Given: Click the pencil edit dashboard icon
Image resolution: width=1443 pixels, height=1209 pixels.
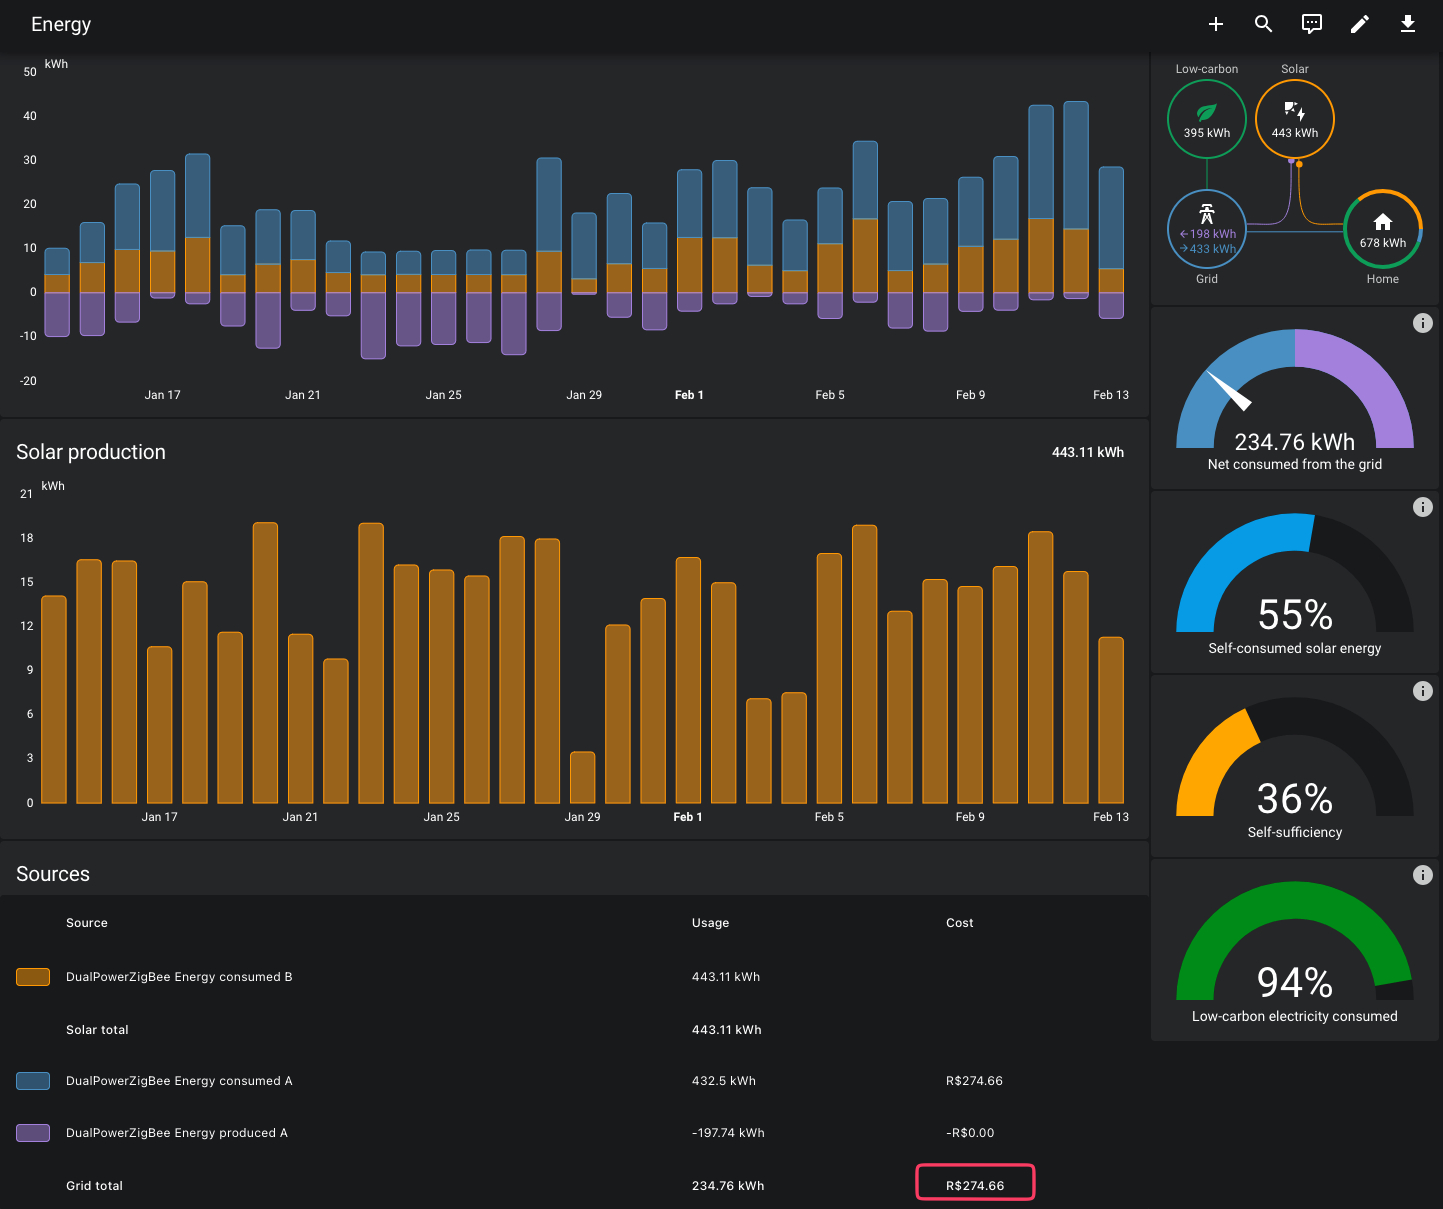Looking at the screenshot, I should tap(1360, 24).
